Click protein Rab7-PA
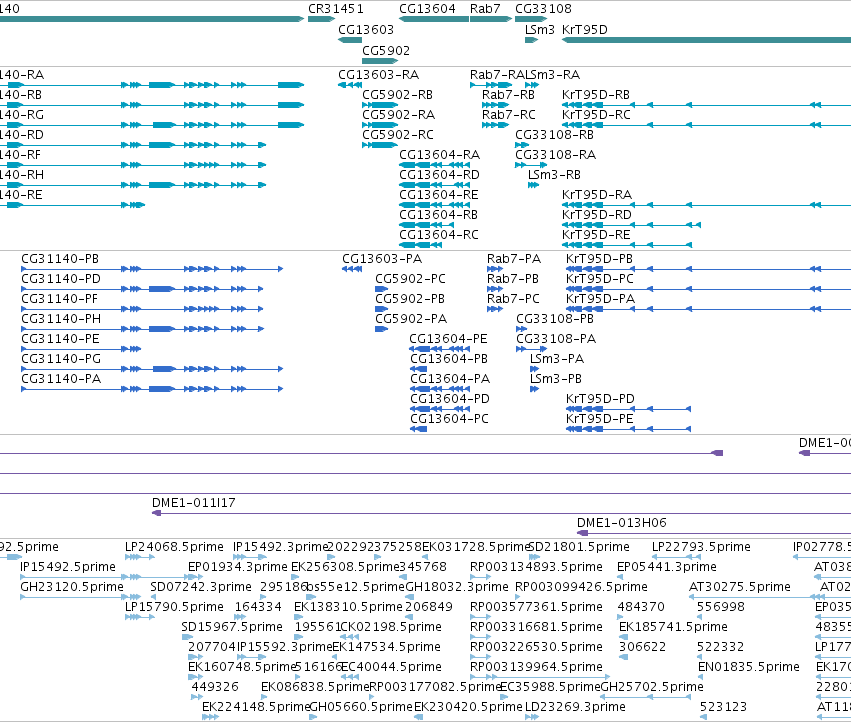 coord(494,269)
